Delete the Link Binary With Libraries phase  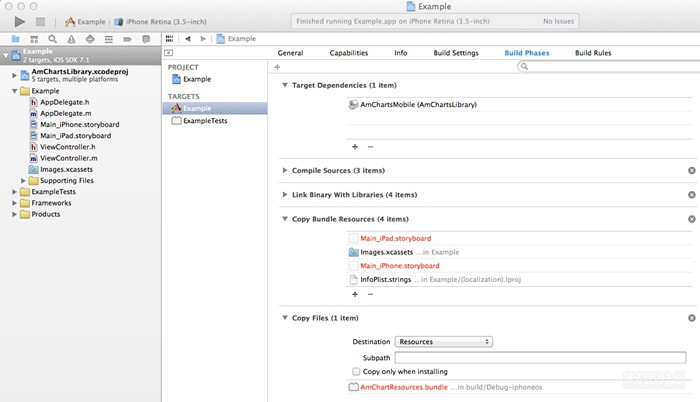692,195
